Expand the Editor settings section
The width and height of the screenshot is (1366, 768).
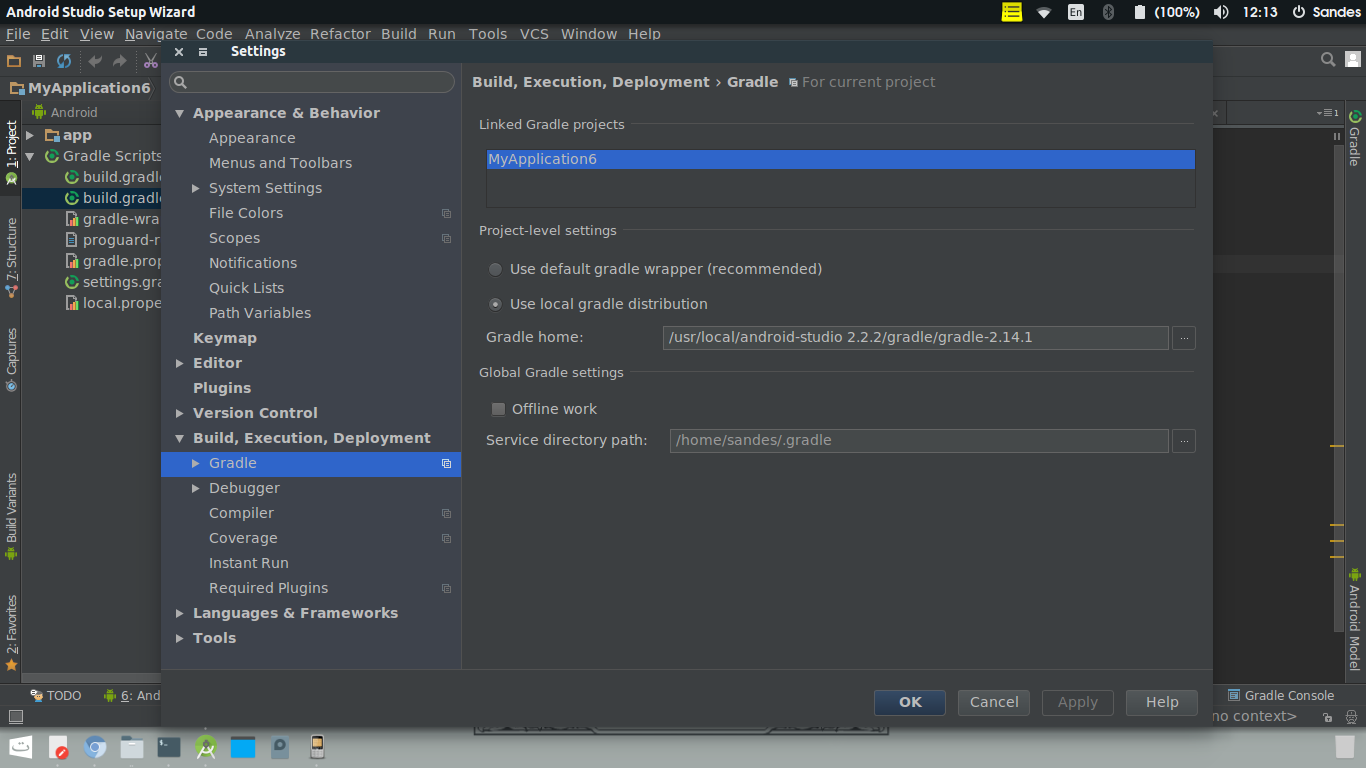click(x=180, y=363)
